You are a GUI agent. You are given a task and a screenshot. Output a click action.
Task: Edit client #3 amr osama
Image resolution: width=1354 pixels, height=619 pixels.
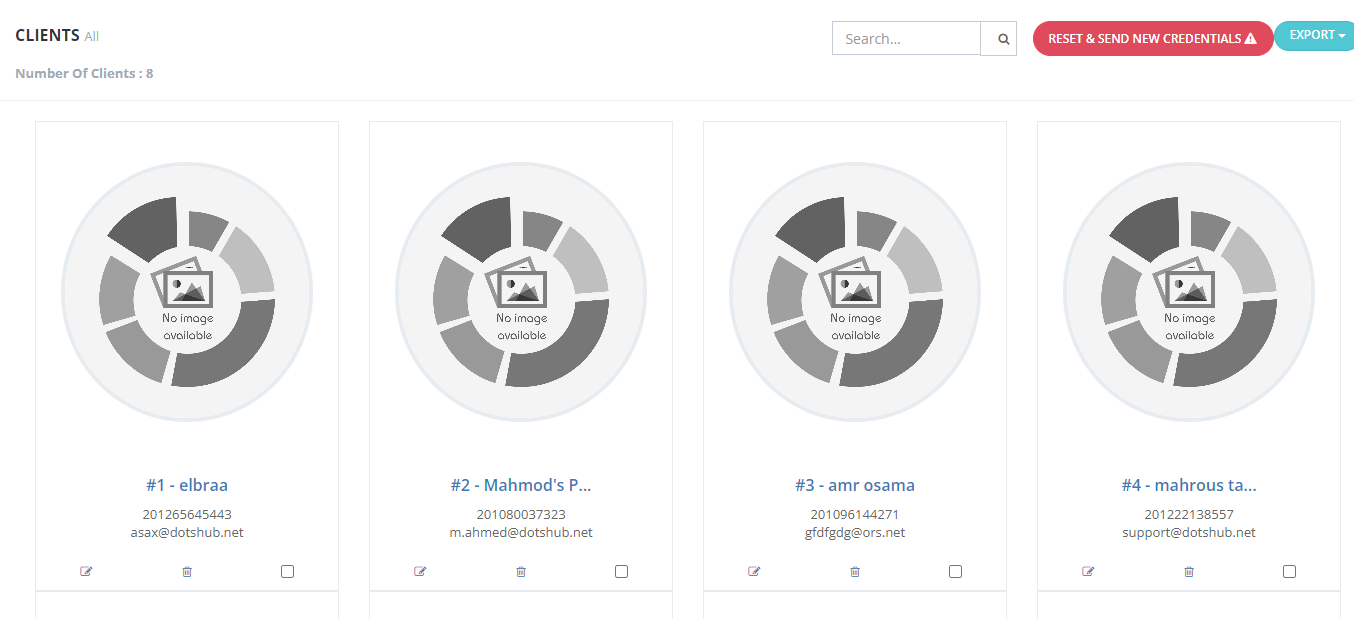(x=754, y=572)
